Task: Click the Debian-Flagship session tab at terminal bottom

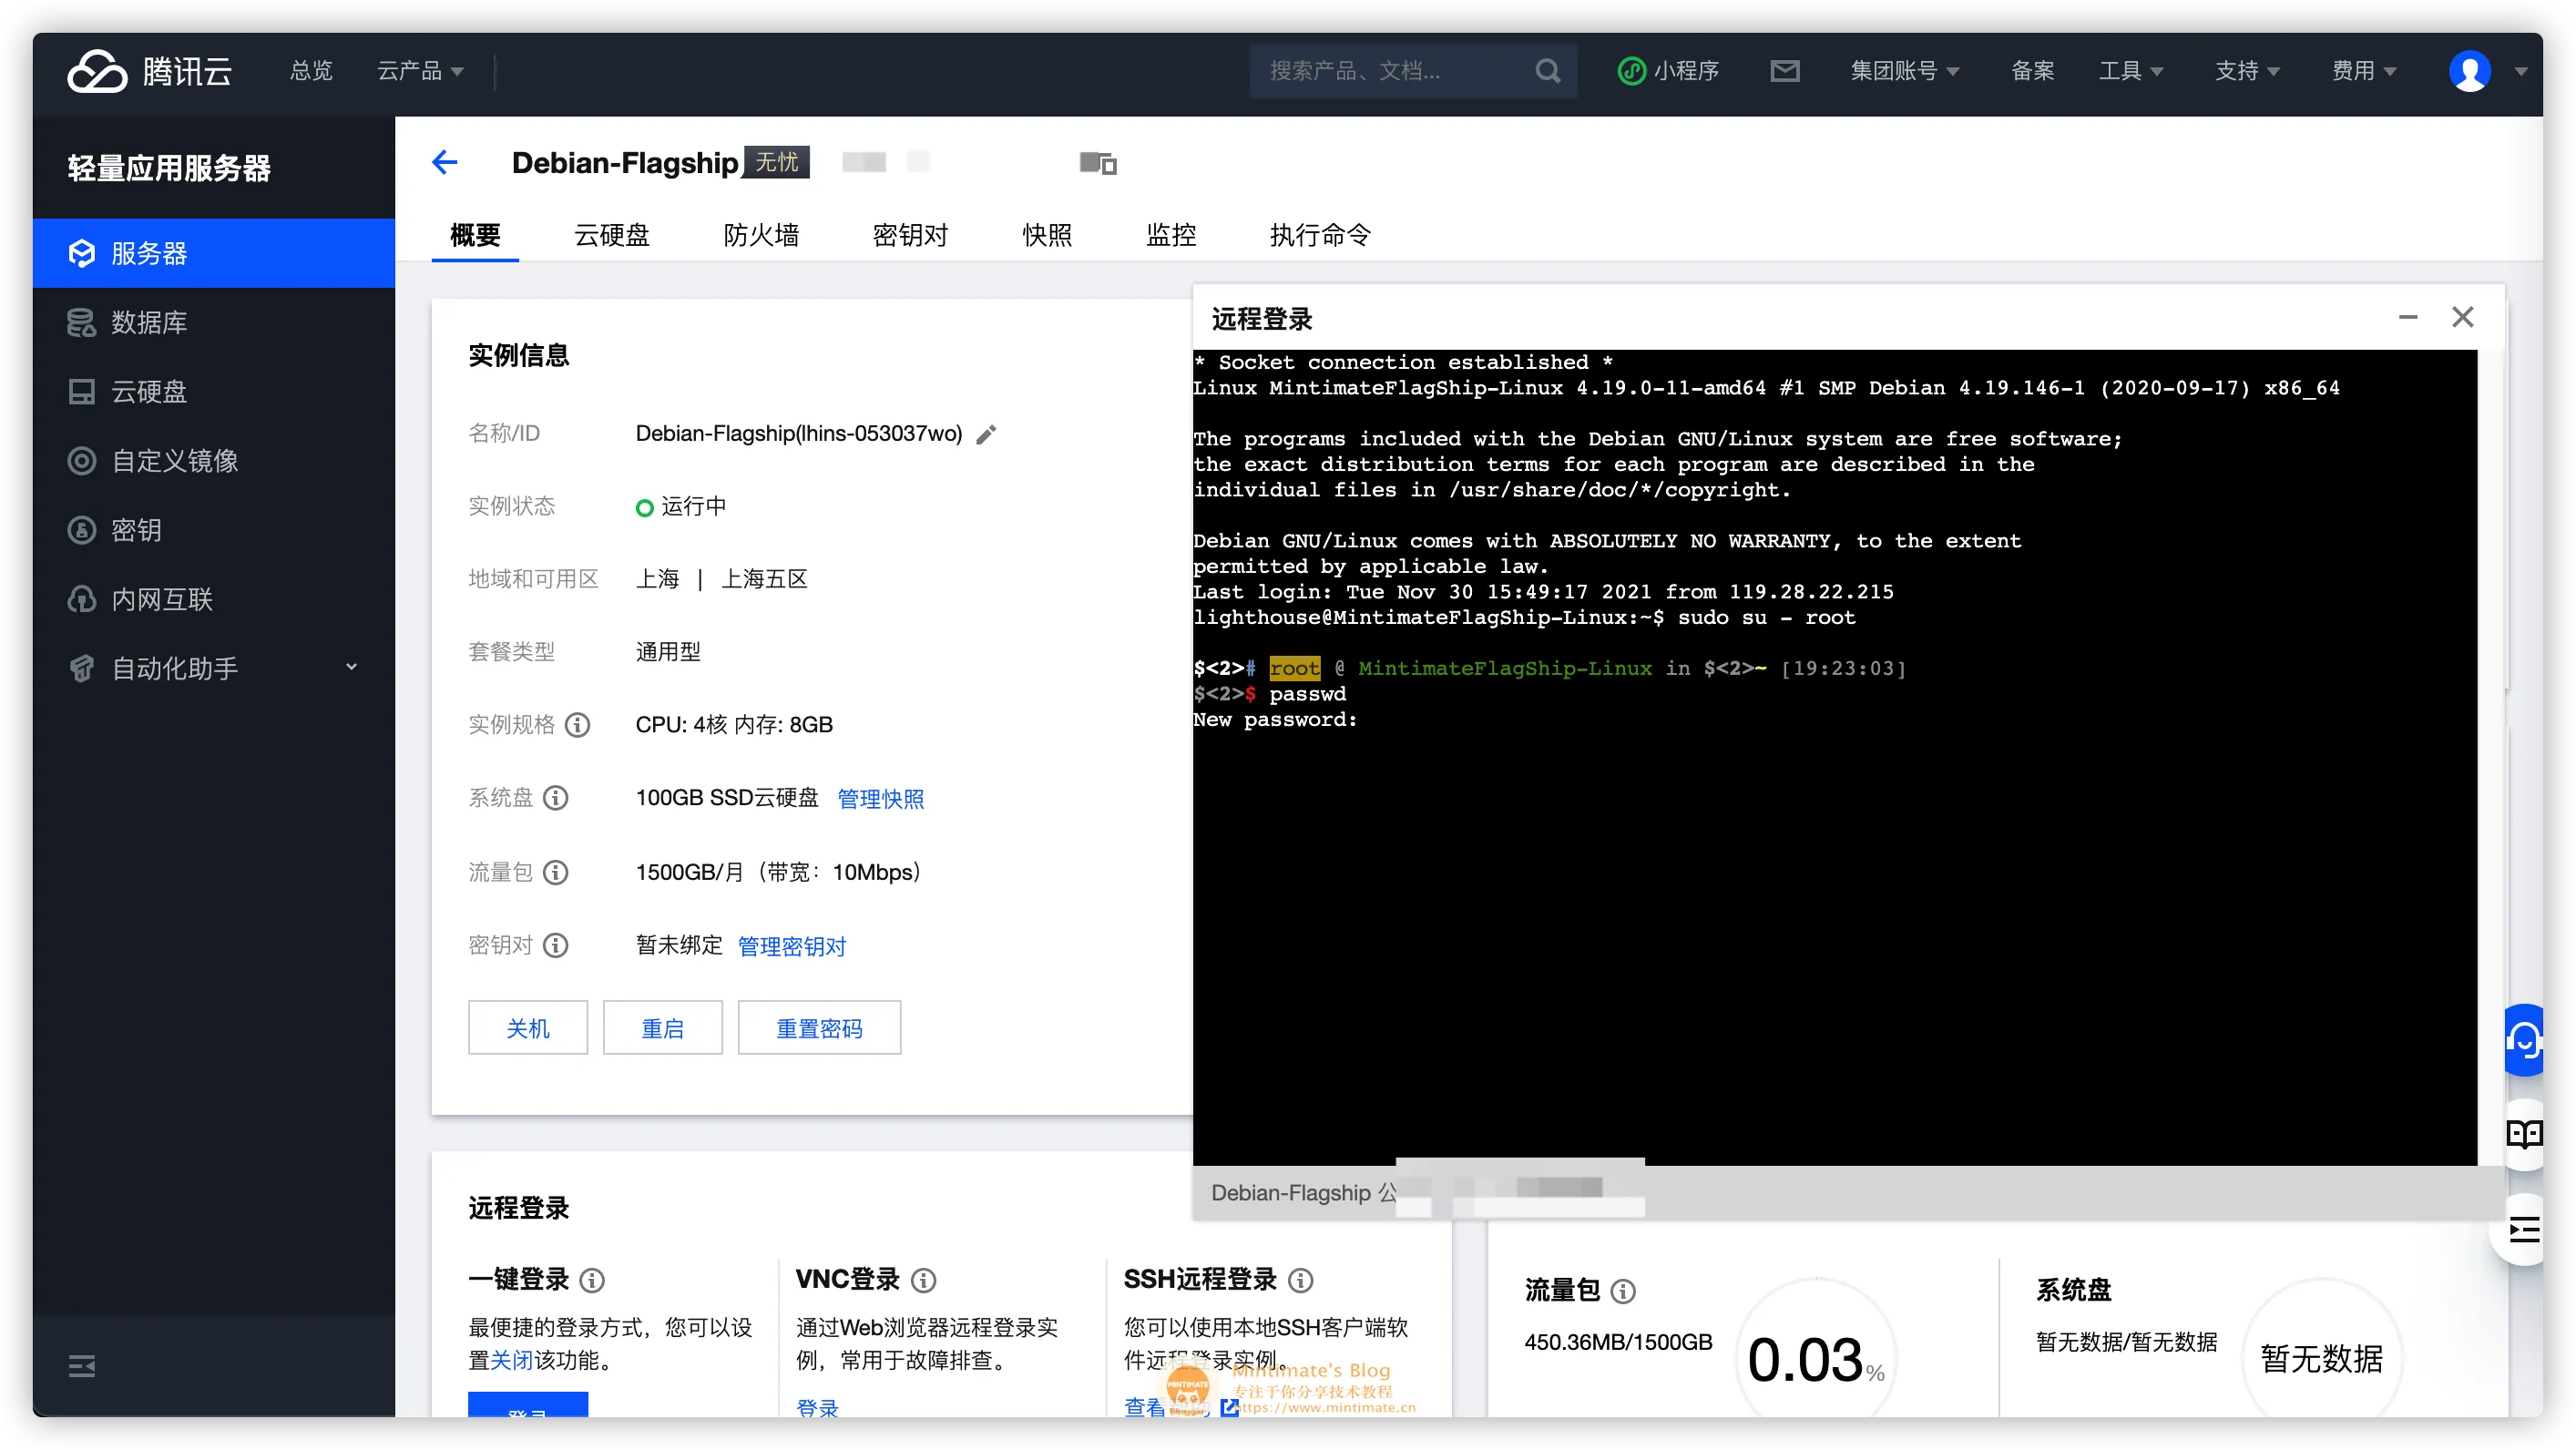Action: pyautogui.click(x=1304, y=1193)
